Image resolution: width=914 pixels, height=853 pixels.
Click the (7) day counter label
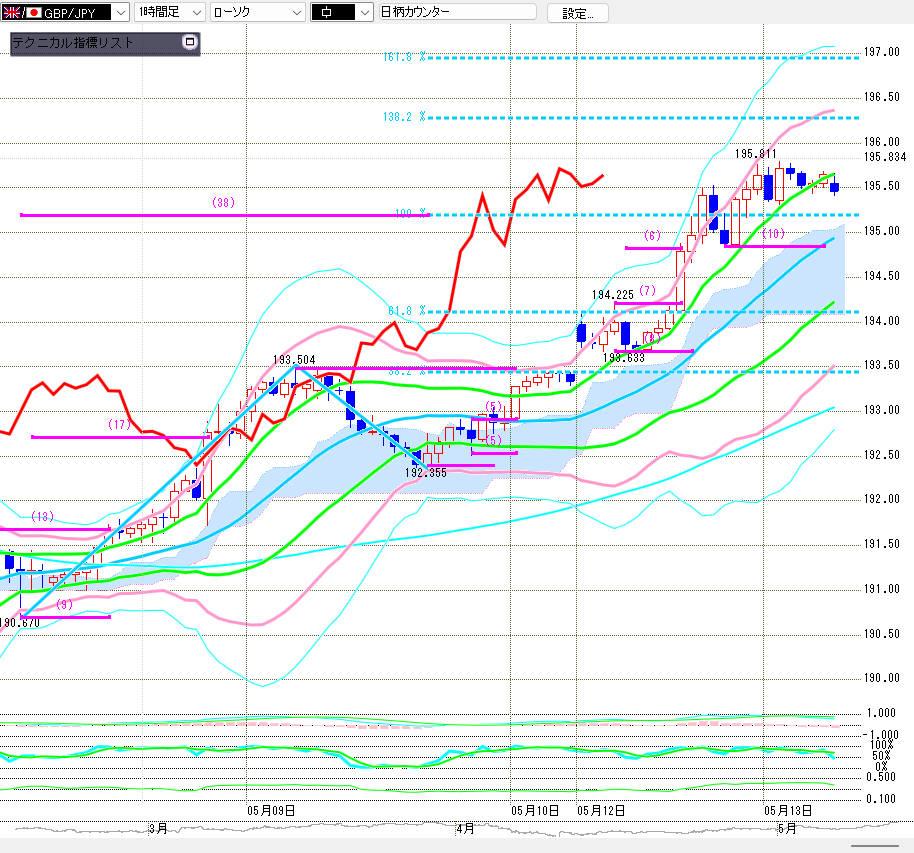(x=648, y=290)
